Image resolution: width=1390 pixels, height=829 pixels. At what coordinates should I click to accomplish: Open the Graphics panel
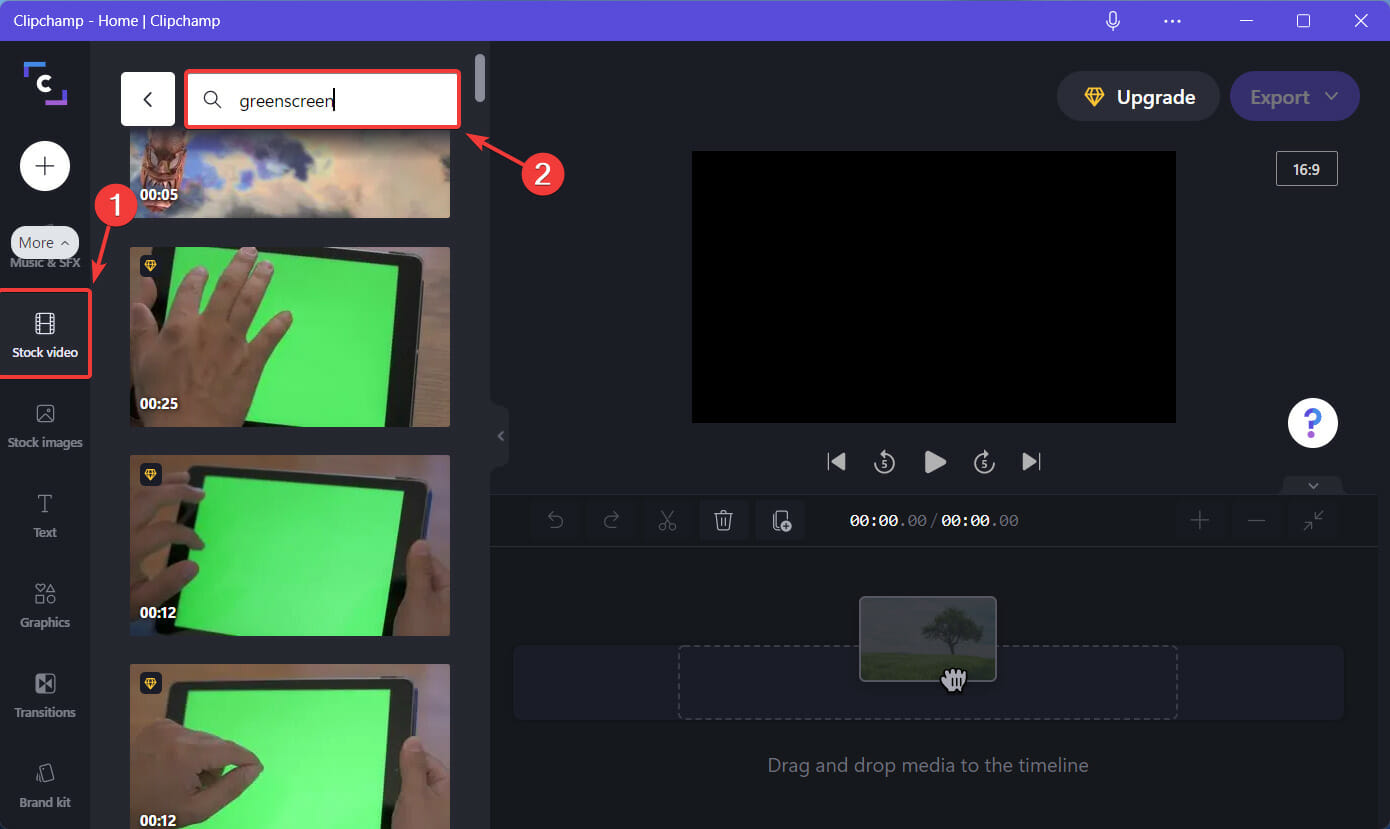(x=44, y=605)
